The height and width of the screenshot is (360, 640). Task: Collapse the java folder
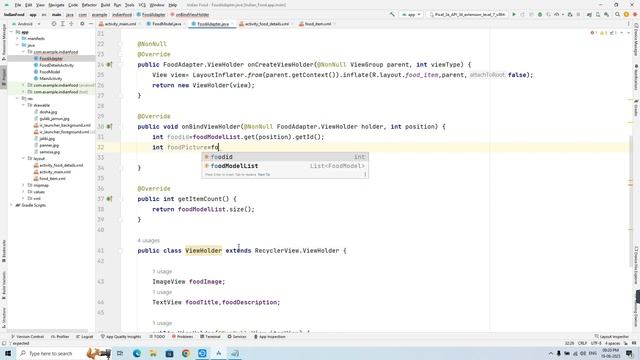click(18, 45)
